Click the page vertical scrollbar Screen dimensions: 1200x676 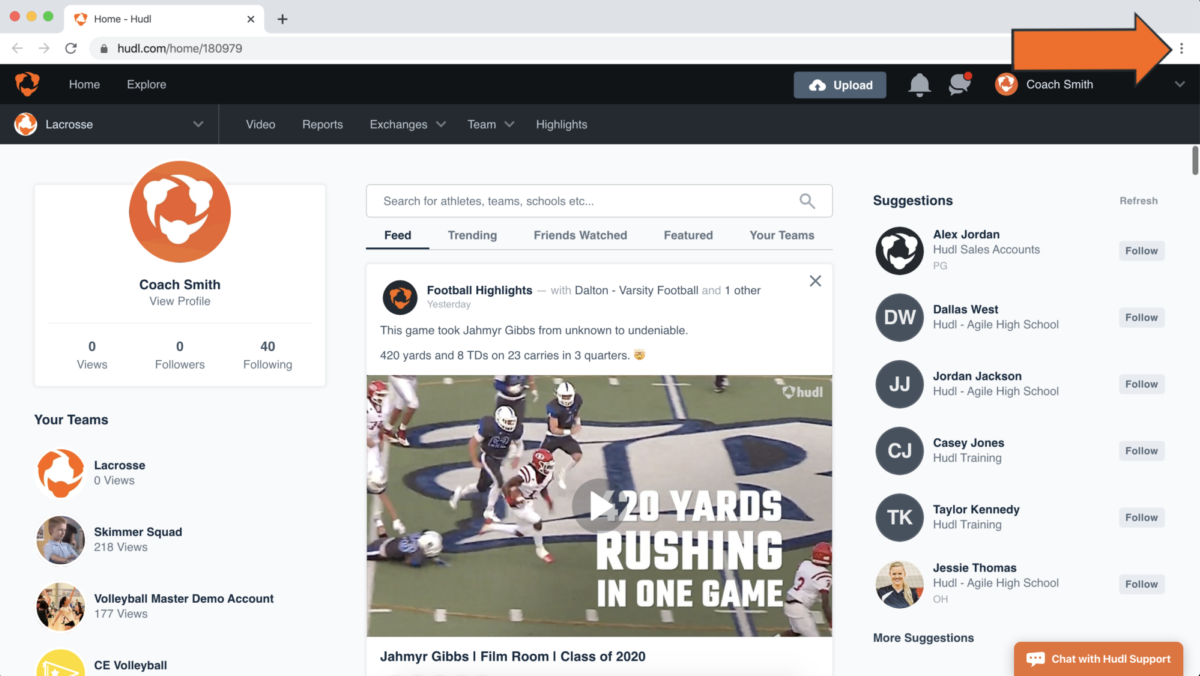point(1194,161)
